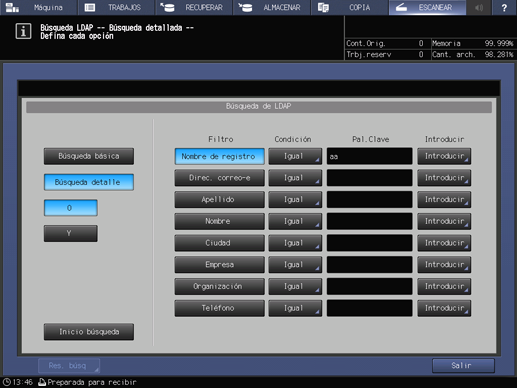Click Introducir for Direc. correo-e
This screenshot has width=517, height=388.
tap(444, 178)
